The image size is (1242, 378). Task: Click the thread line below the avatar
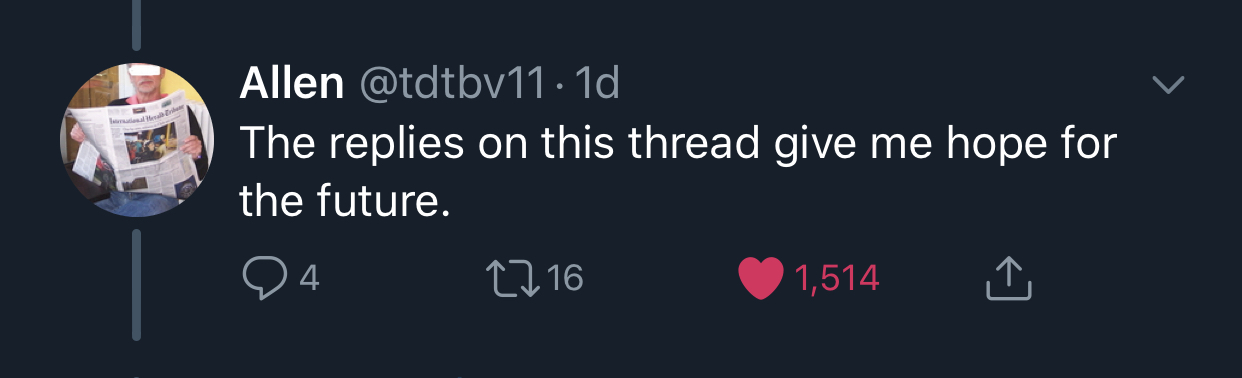click(x=137, y=286)
